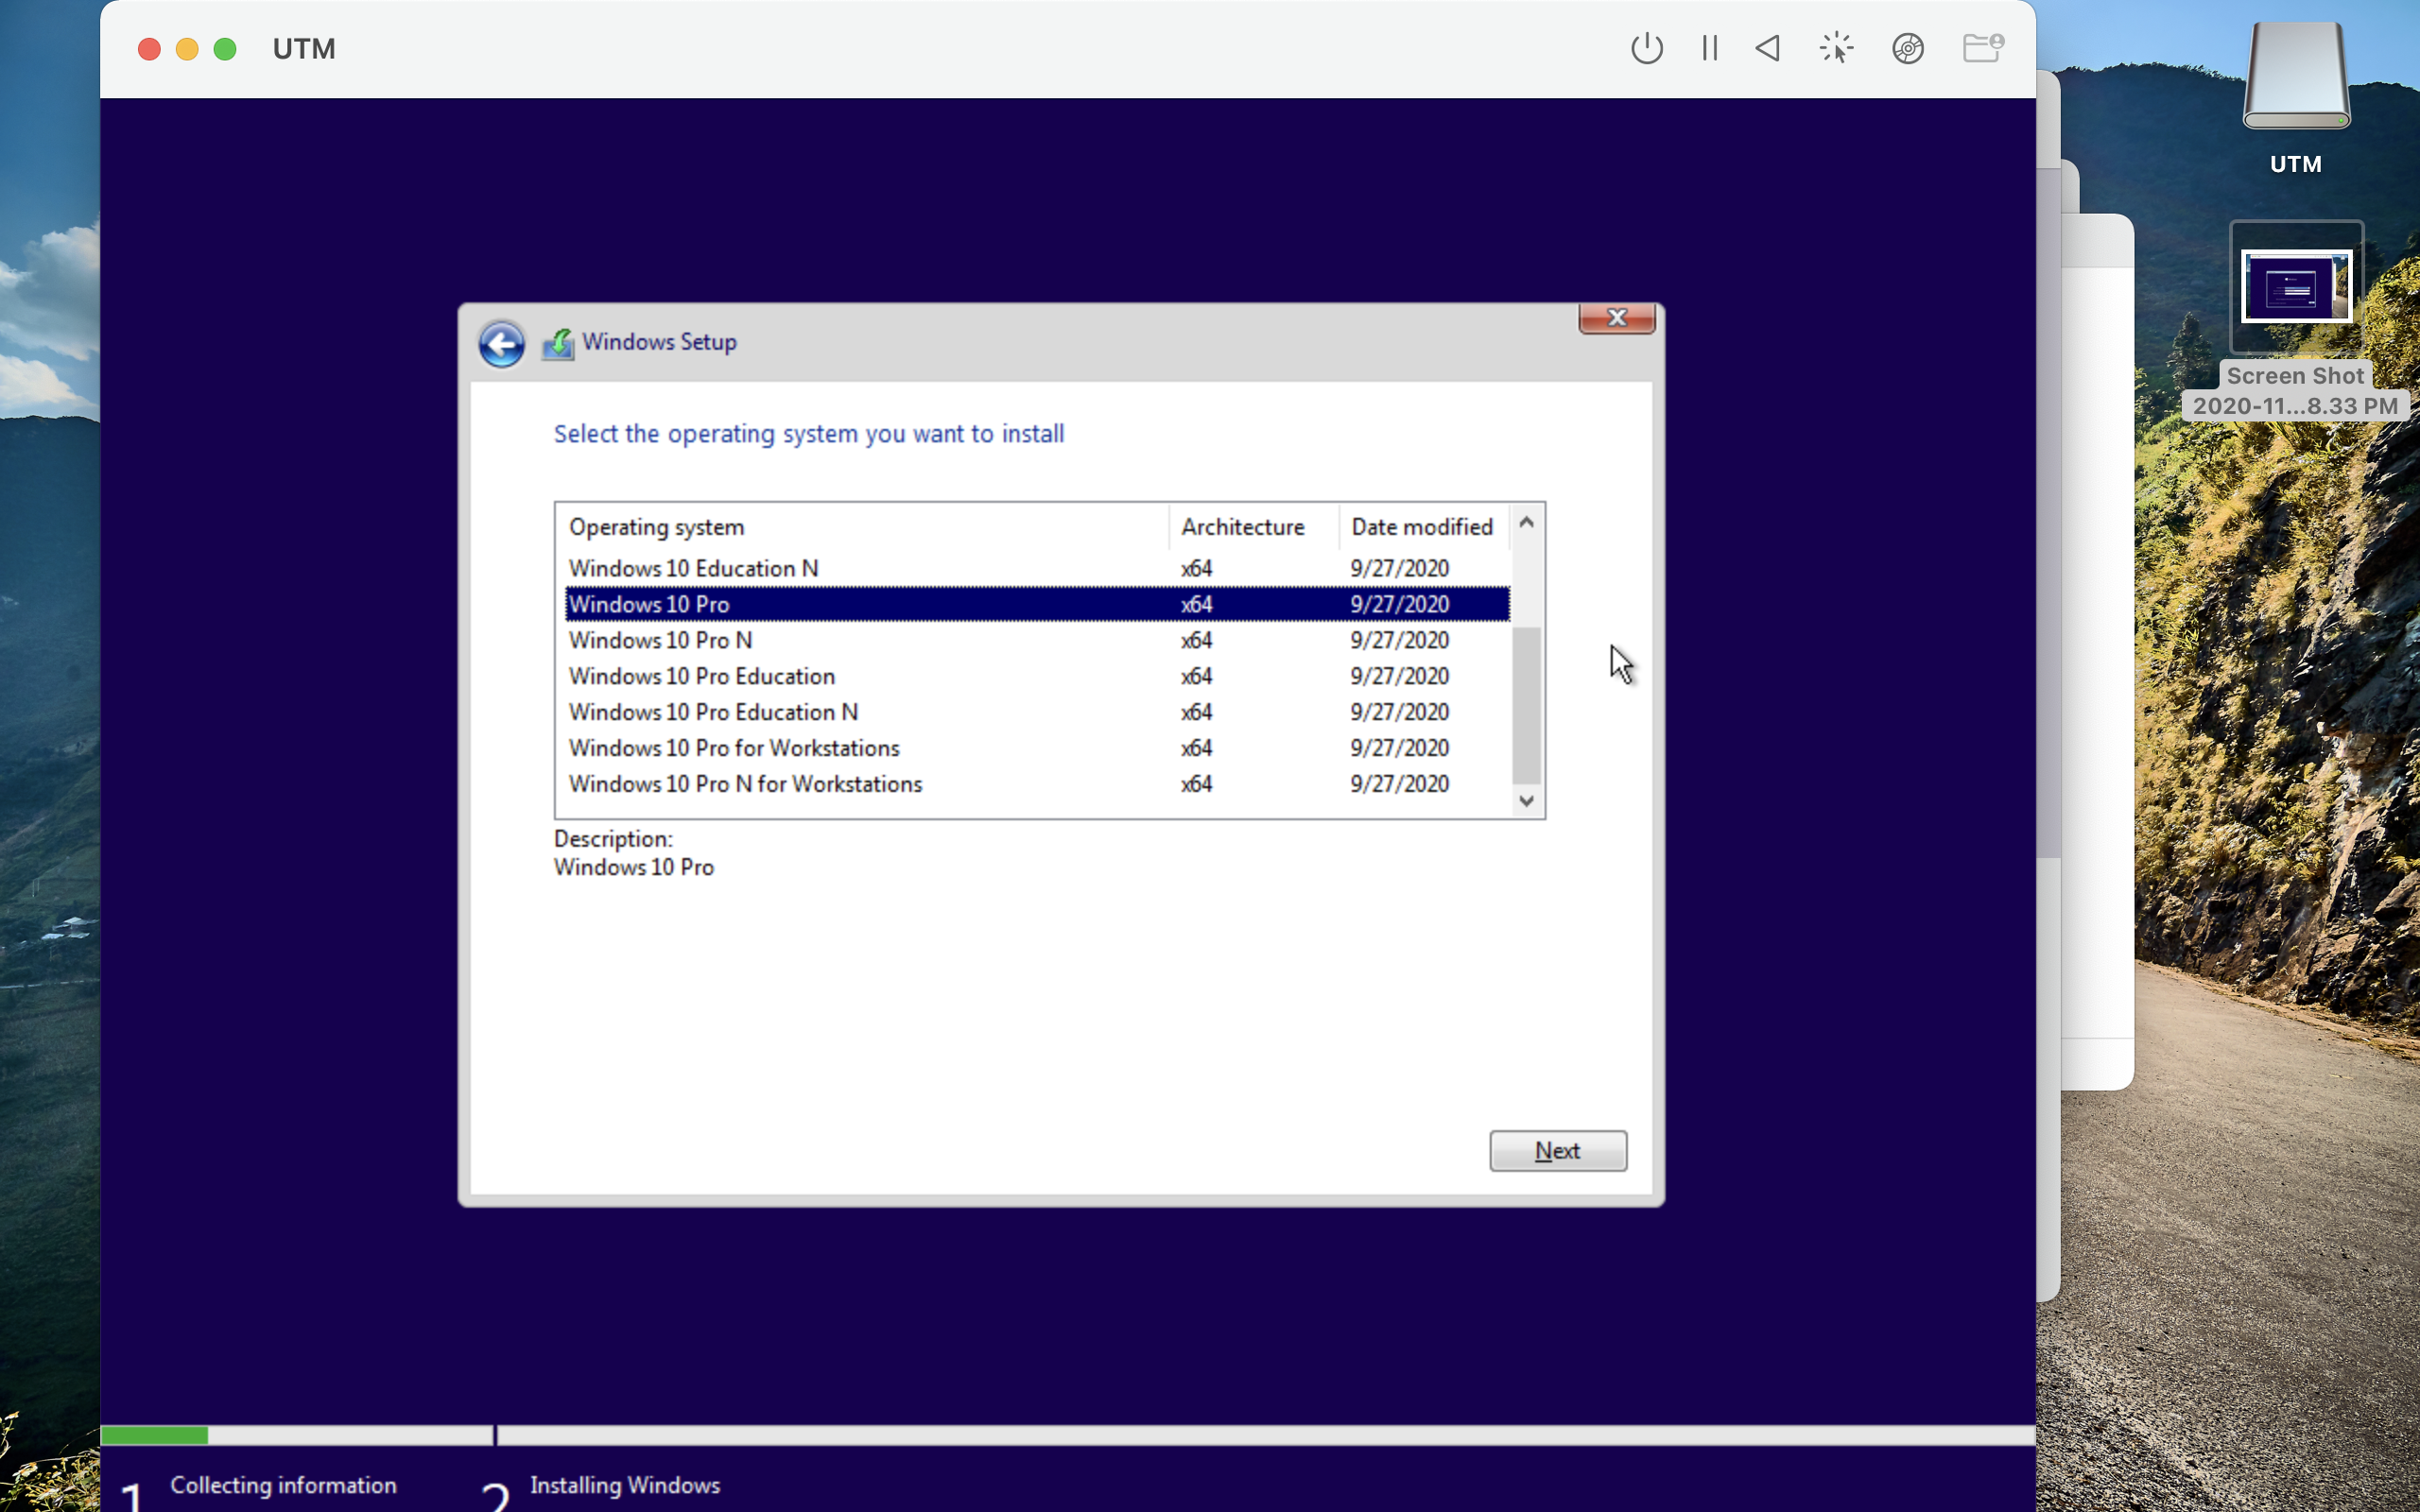Click the green zoom button of UTM window

tap(225, 49)
